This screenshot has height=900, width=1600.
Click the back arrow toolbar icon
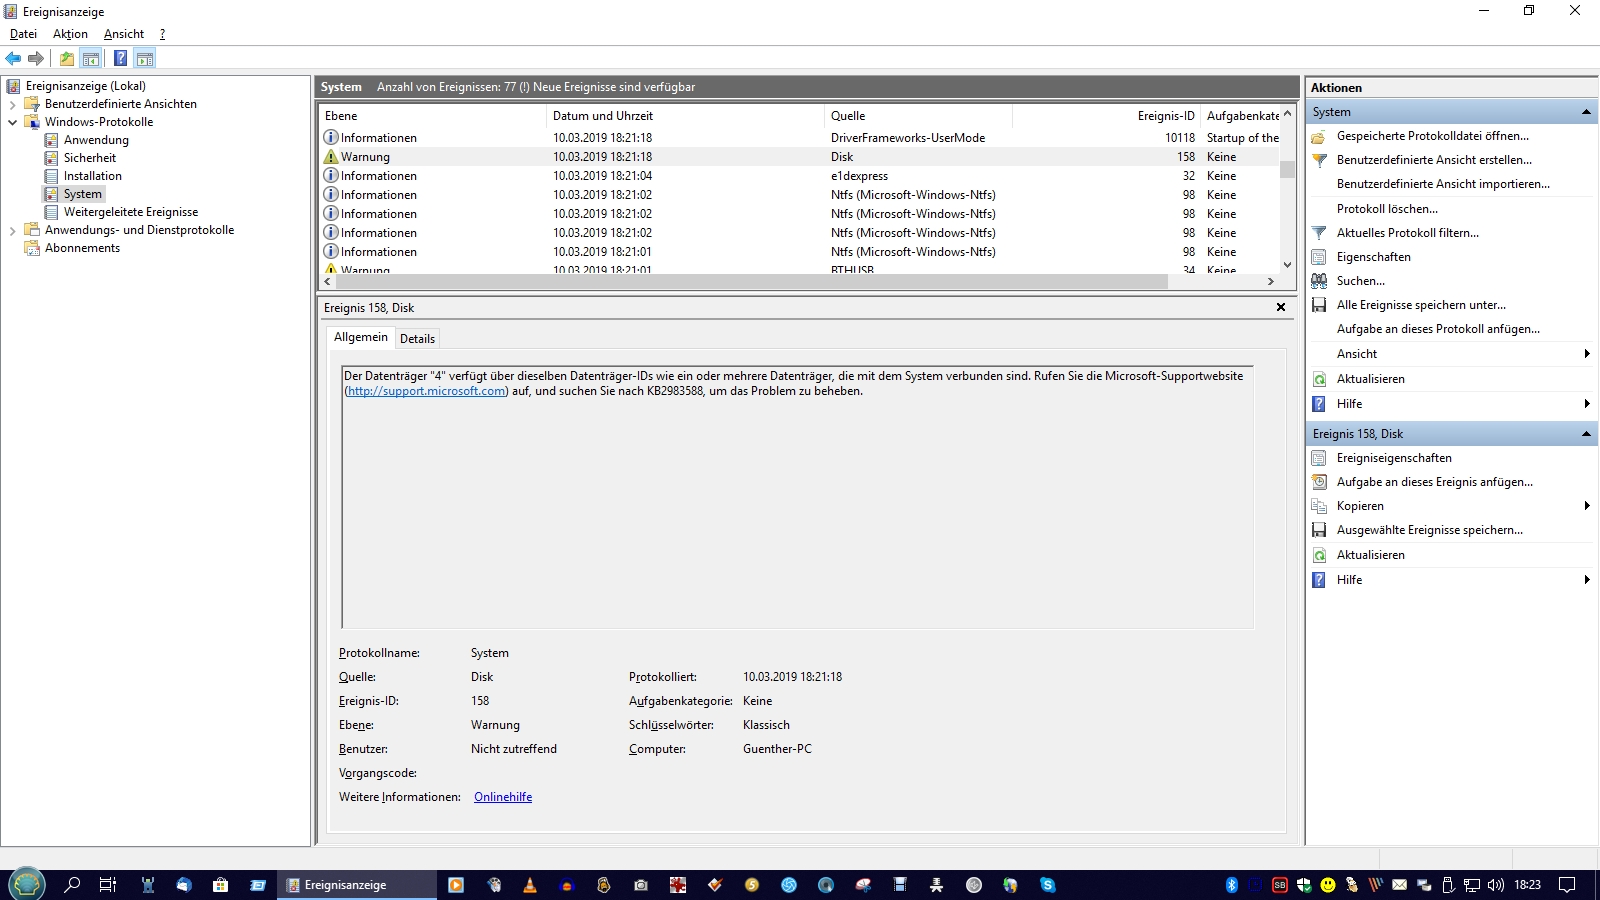click(13, 58)
